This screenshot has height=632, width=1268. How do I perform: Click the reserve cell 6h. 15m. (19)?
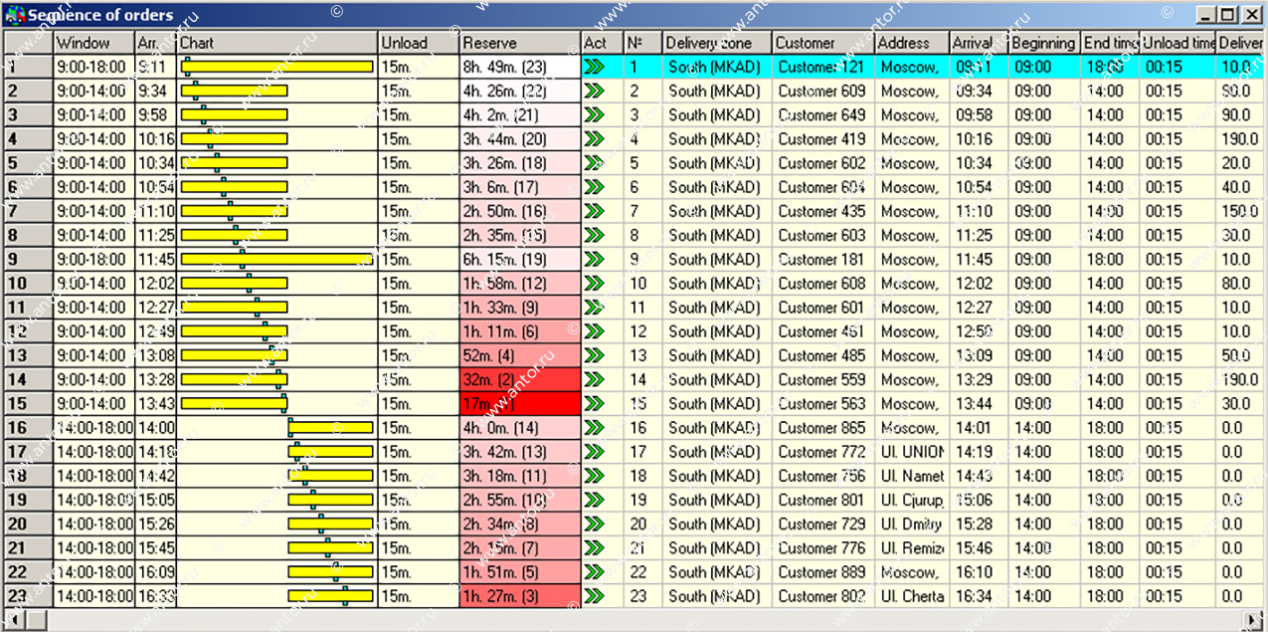pos(520,259)
